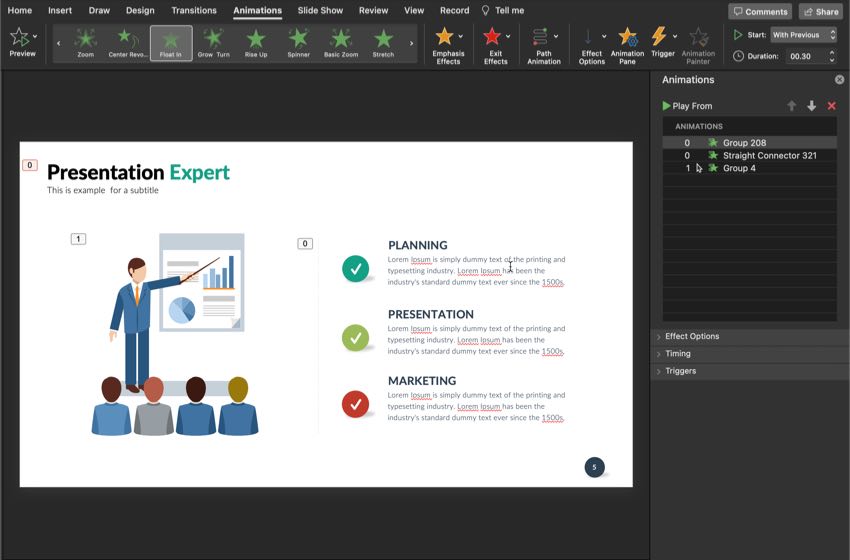Toggle the Animation Pane button
This screenshot has height=560, width=850.
point(627,46)
